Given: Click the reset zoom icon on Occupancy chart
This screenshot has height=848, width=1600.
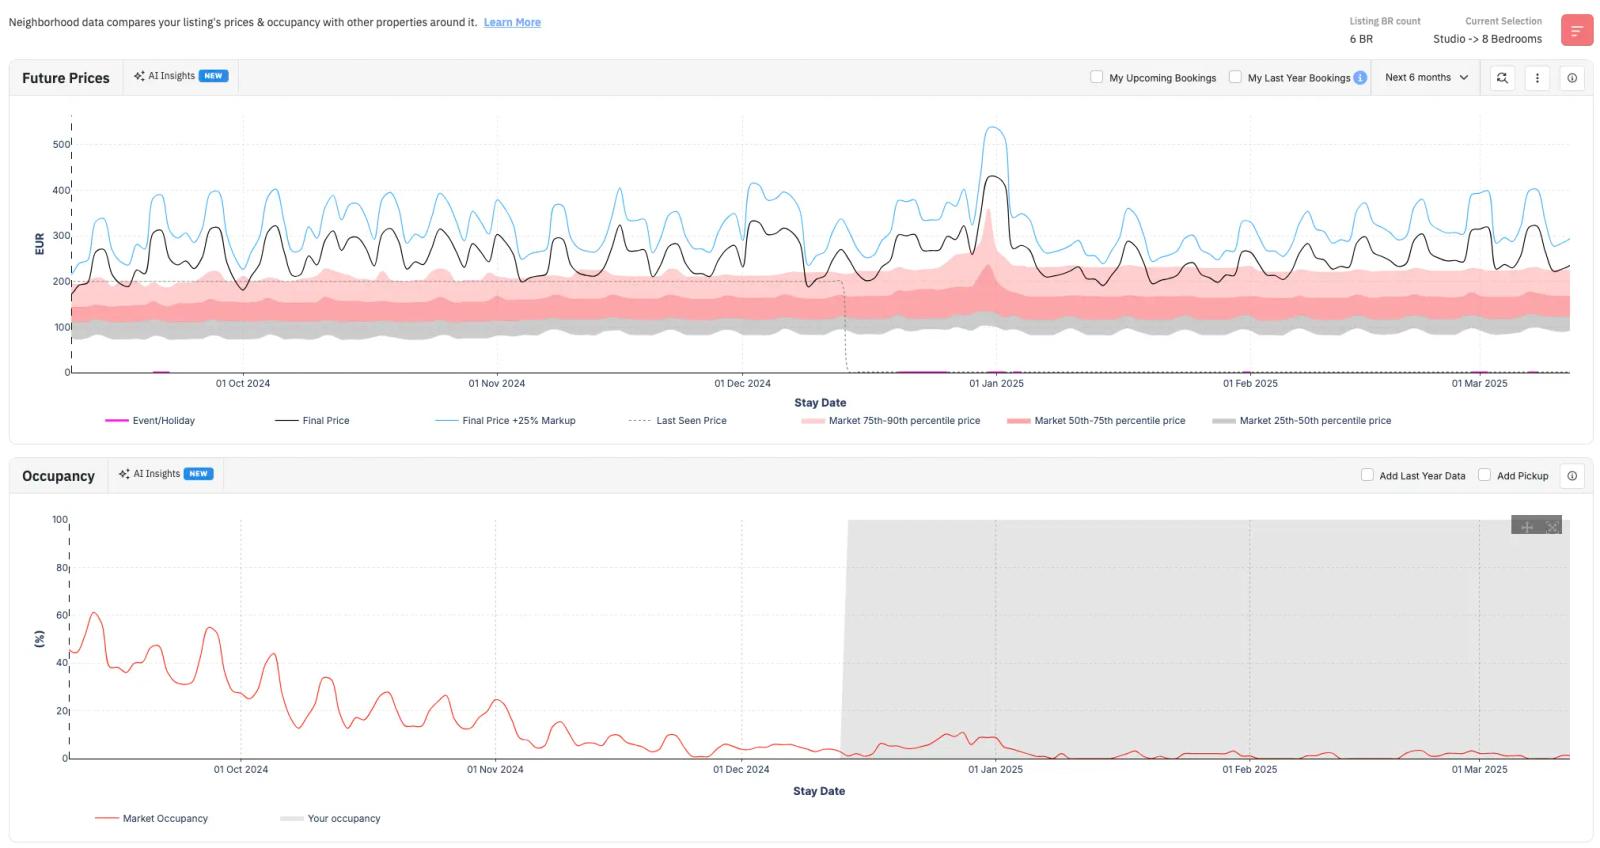Looking at the screenshot, I should pos(1552,527).
